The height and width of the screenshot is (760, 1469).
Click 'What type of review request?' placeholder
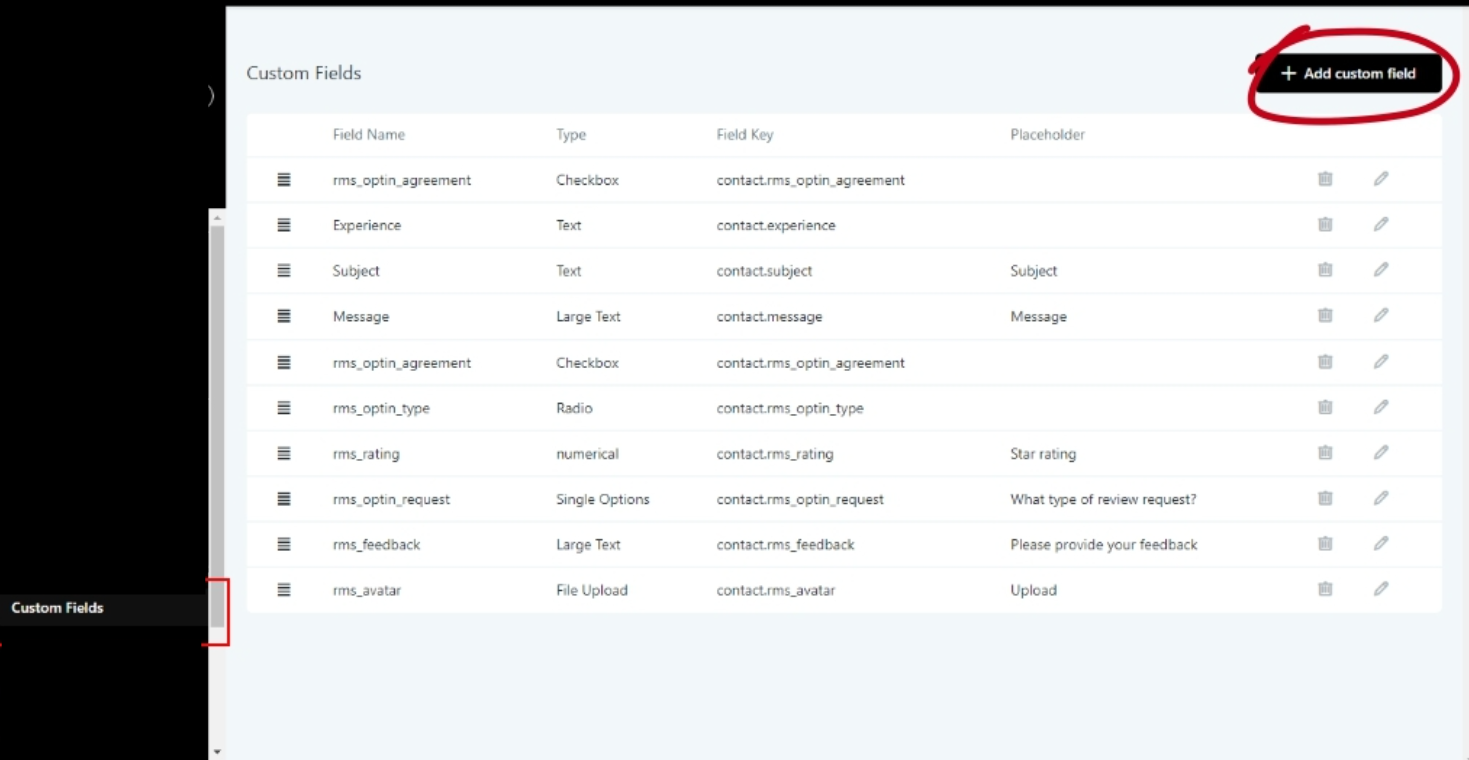coord(1103,500)
